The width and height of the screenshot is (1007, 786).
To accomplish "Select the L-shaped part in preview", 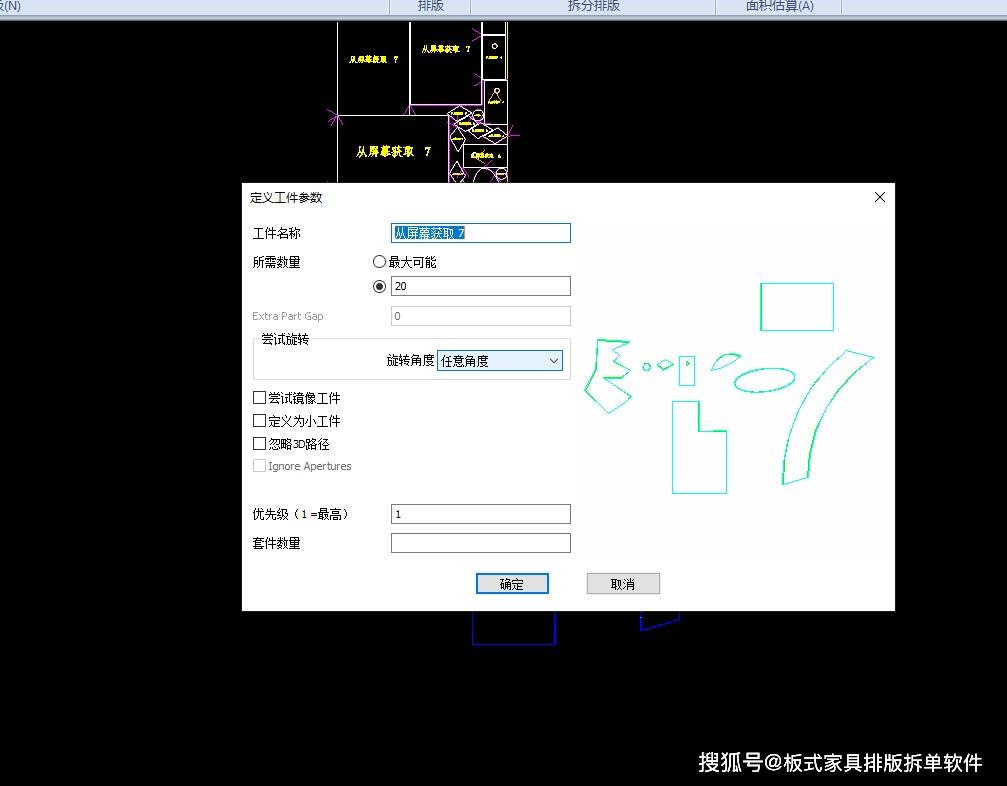I will tap(699, 448).
